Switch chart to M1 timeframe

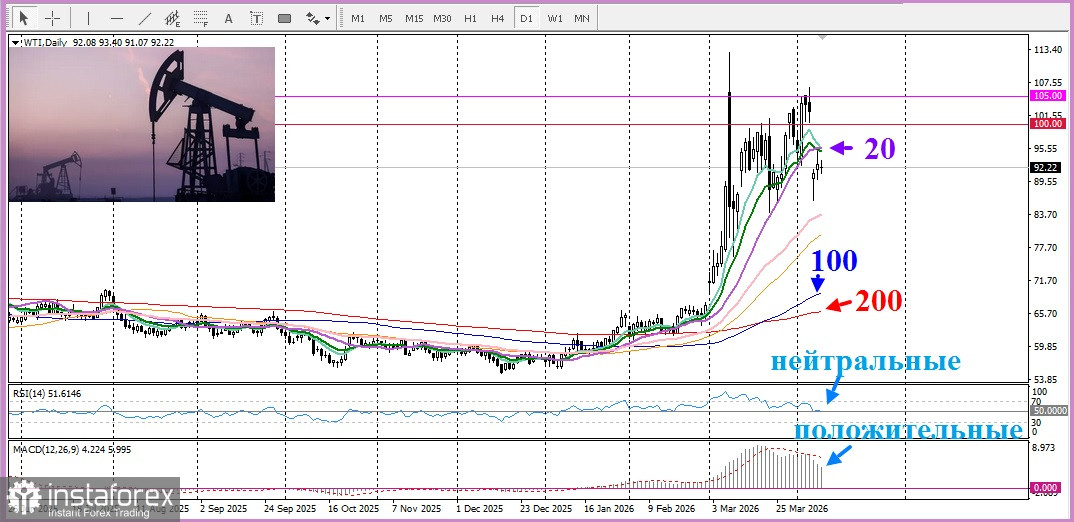click(358, 18)
